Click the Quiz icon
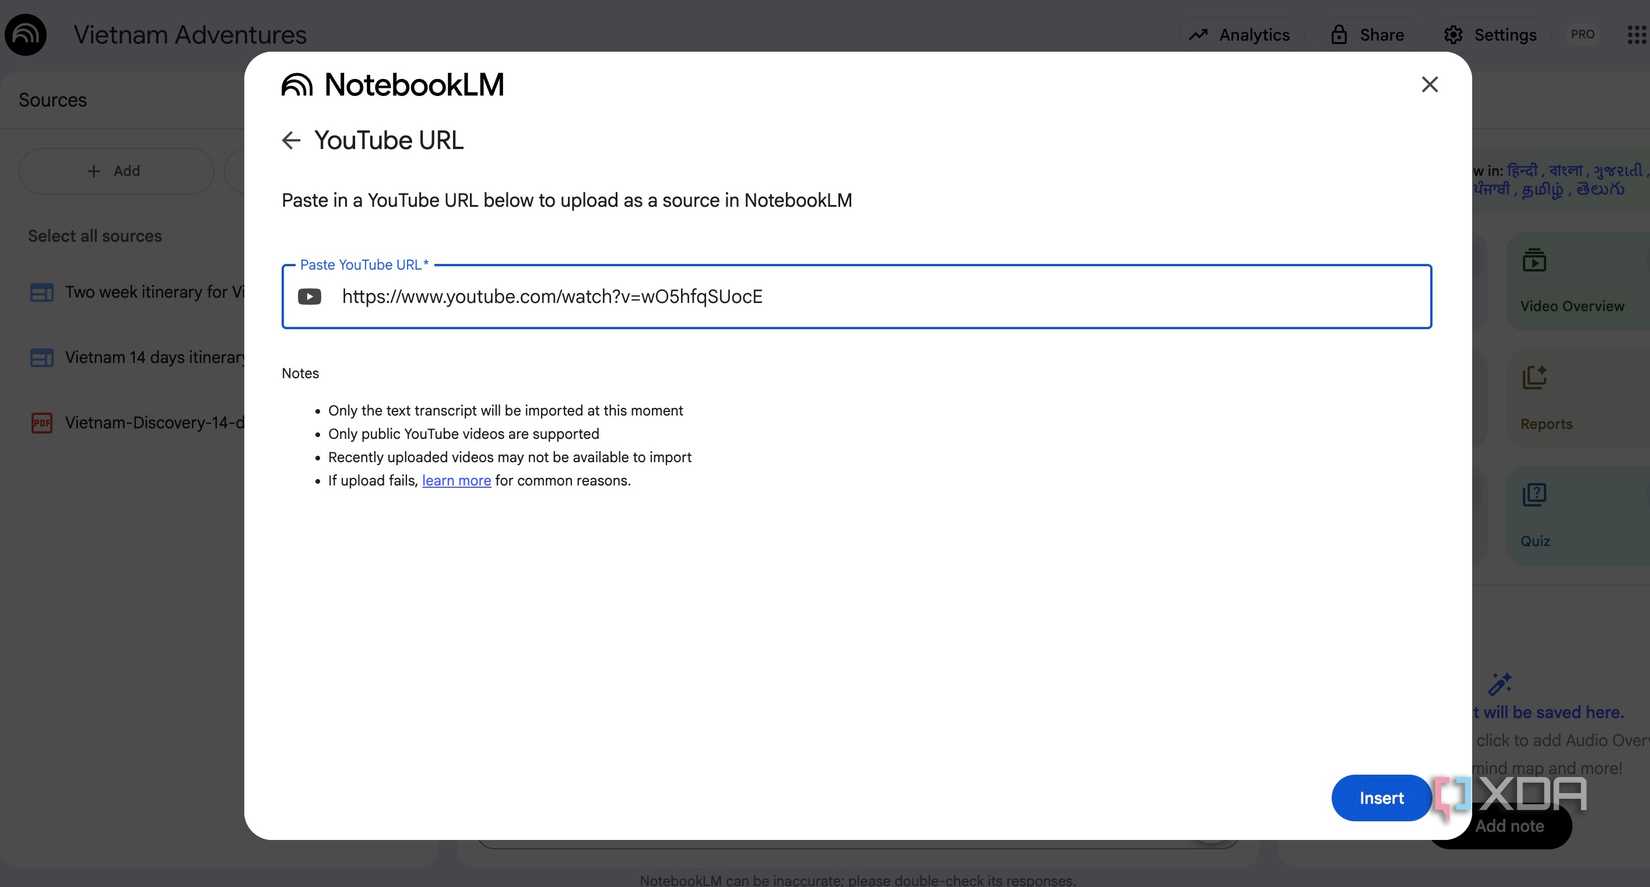Image resolution: width=1650 pixels, height=887 pixels. coord(1534,495)
